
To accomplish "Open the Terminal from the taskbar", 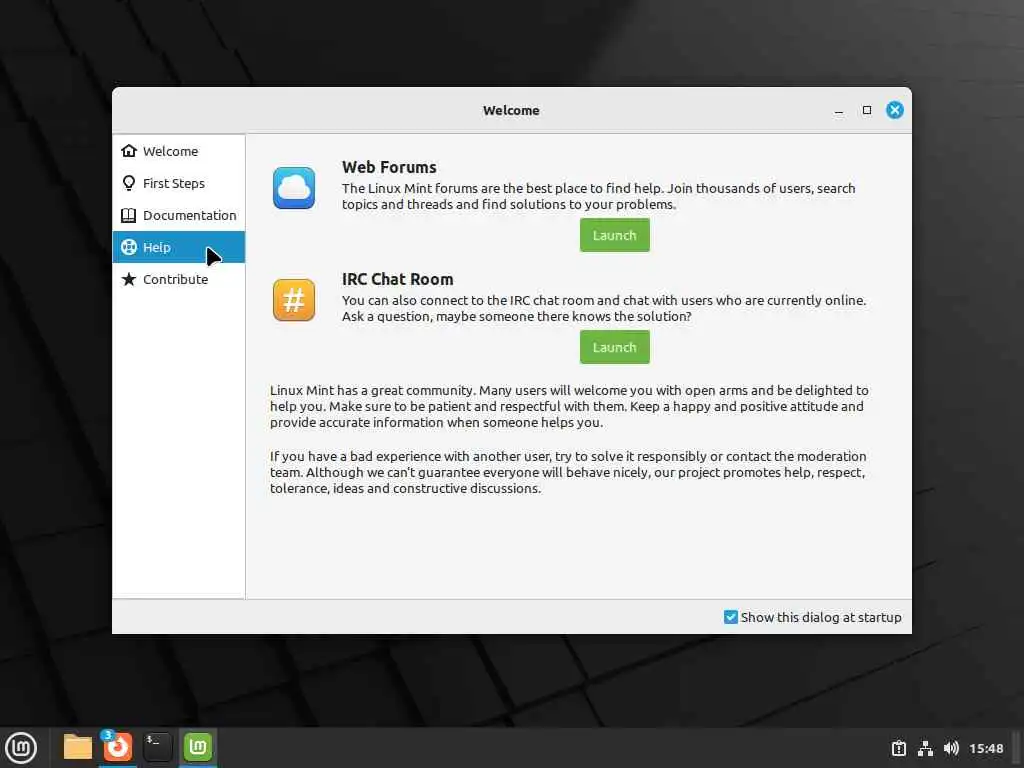I will [x=157, y=747].
